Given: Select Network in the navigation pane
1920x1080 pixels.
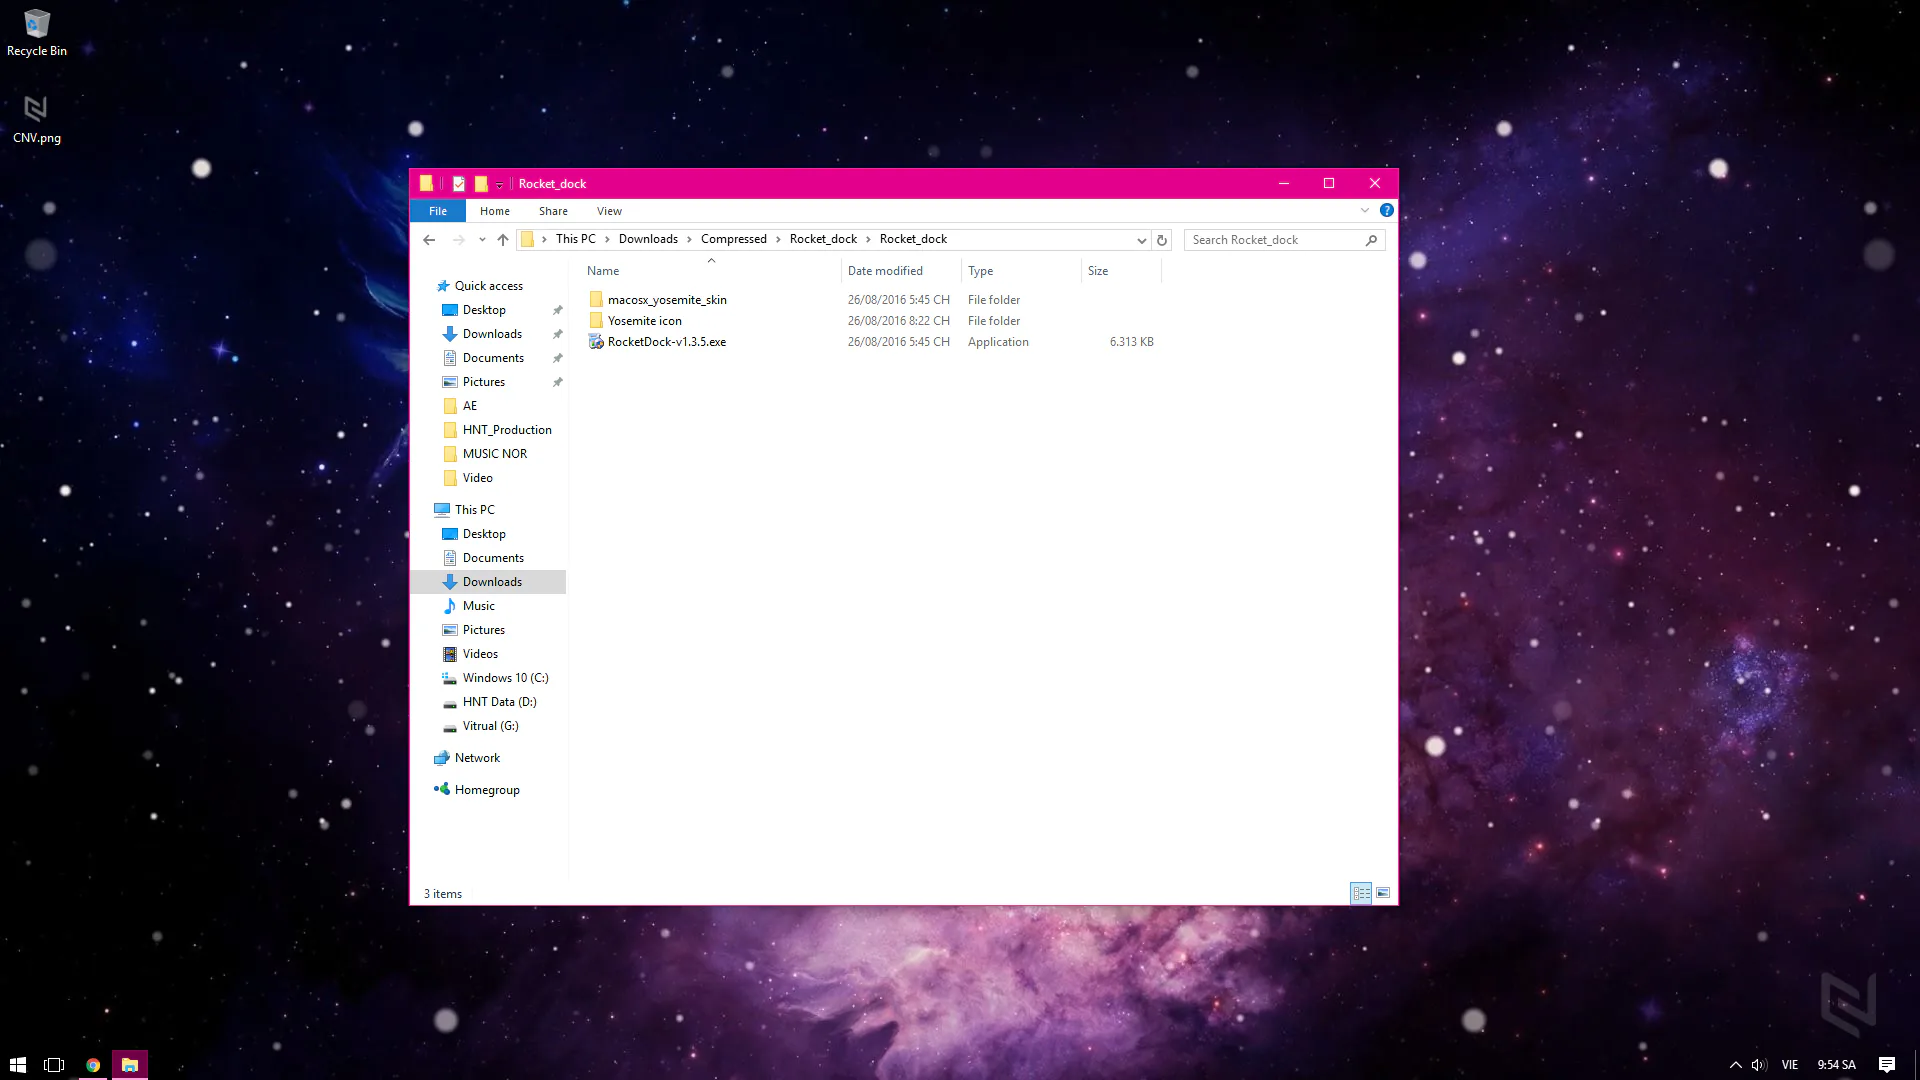Looking at the screenshot, I should [x=477, y=758].
